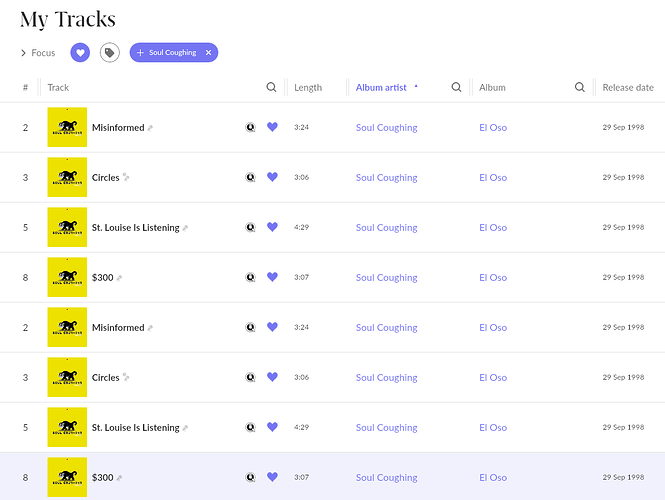Click the My Tracks page heading

click(68, 19)
